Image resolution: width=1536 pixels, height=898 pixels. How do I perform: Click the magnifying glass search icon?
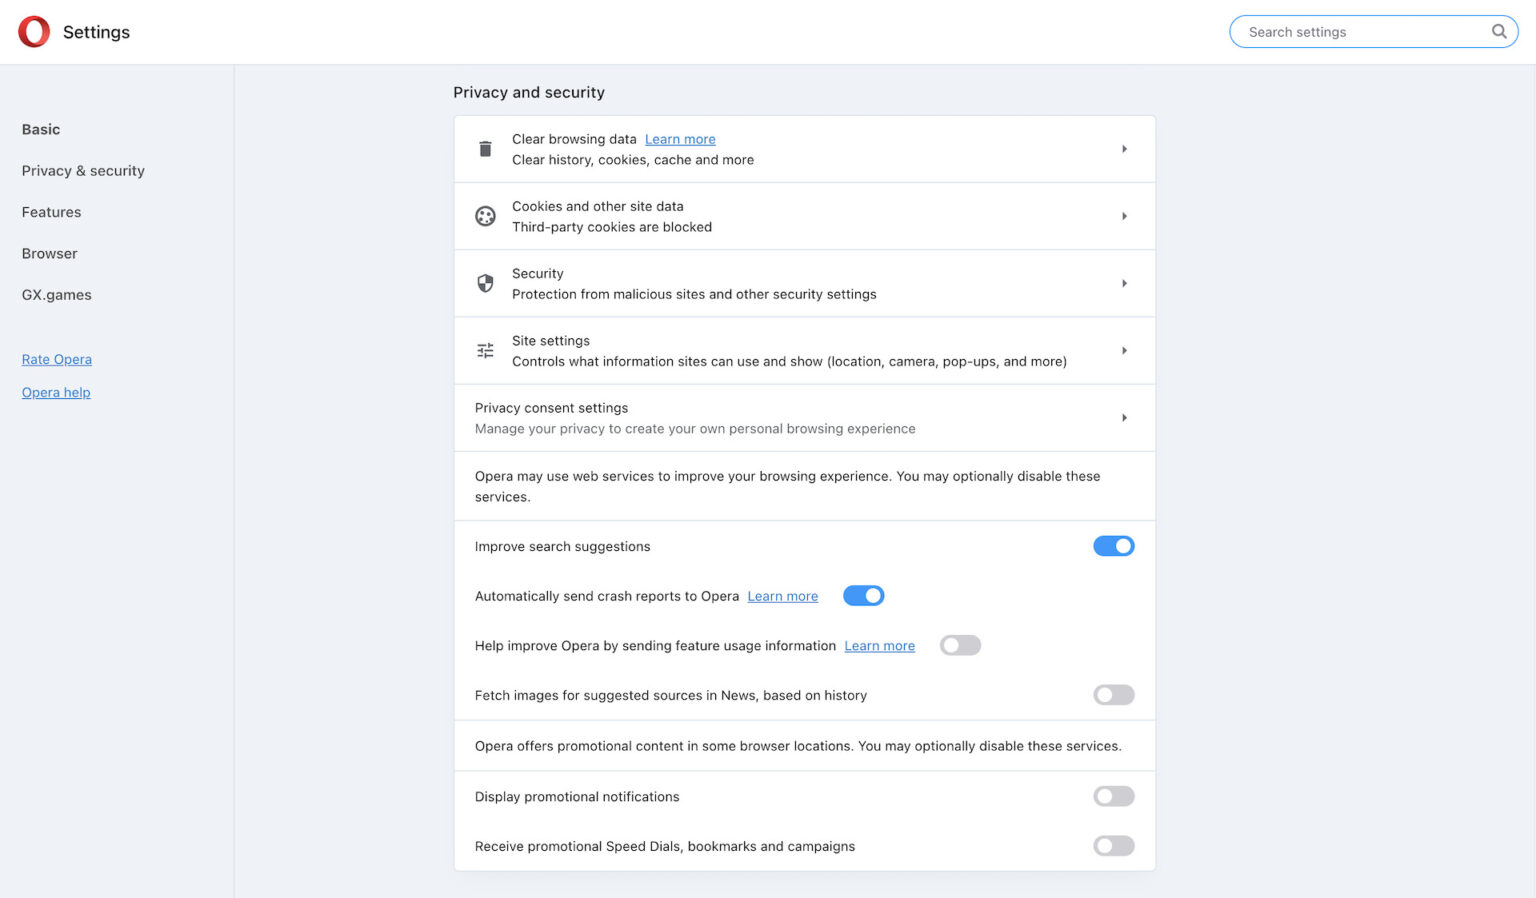1499,32
